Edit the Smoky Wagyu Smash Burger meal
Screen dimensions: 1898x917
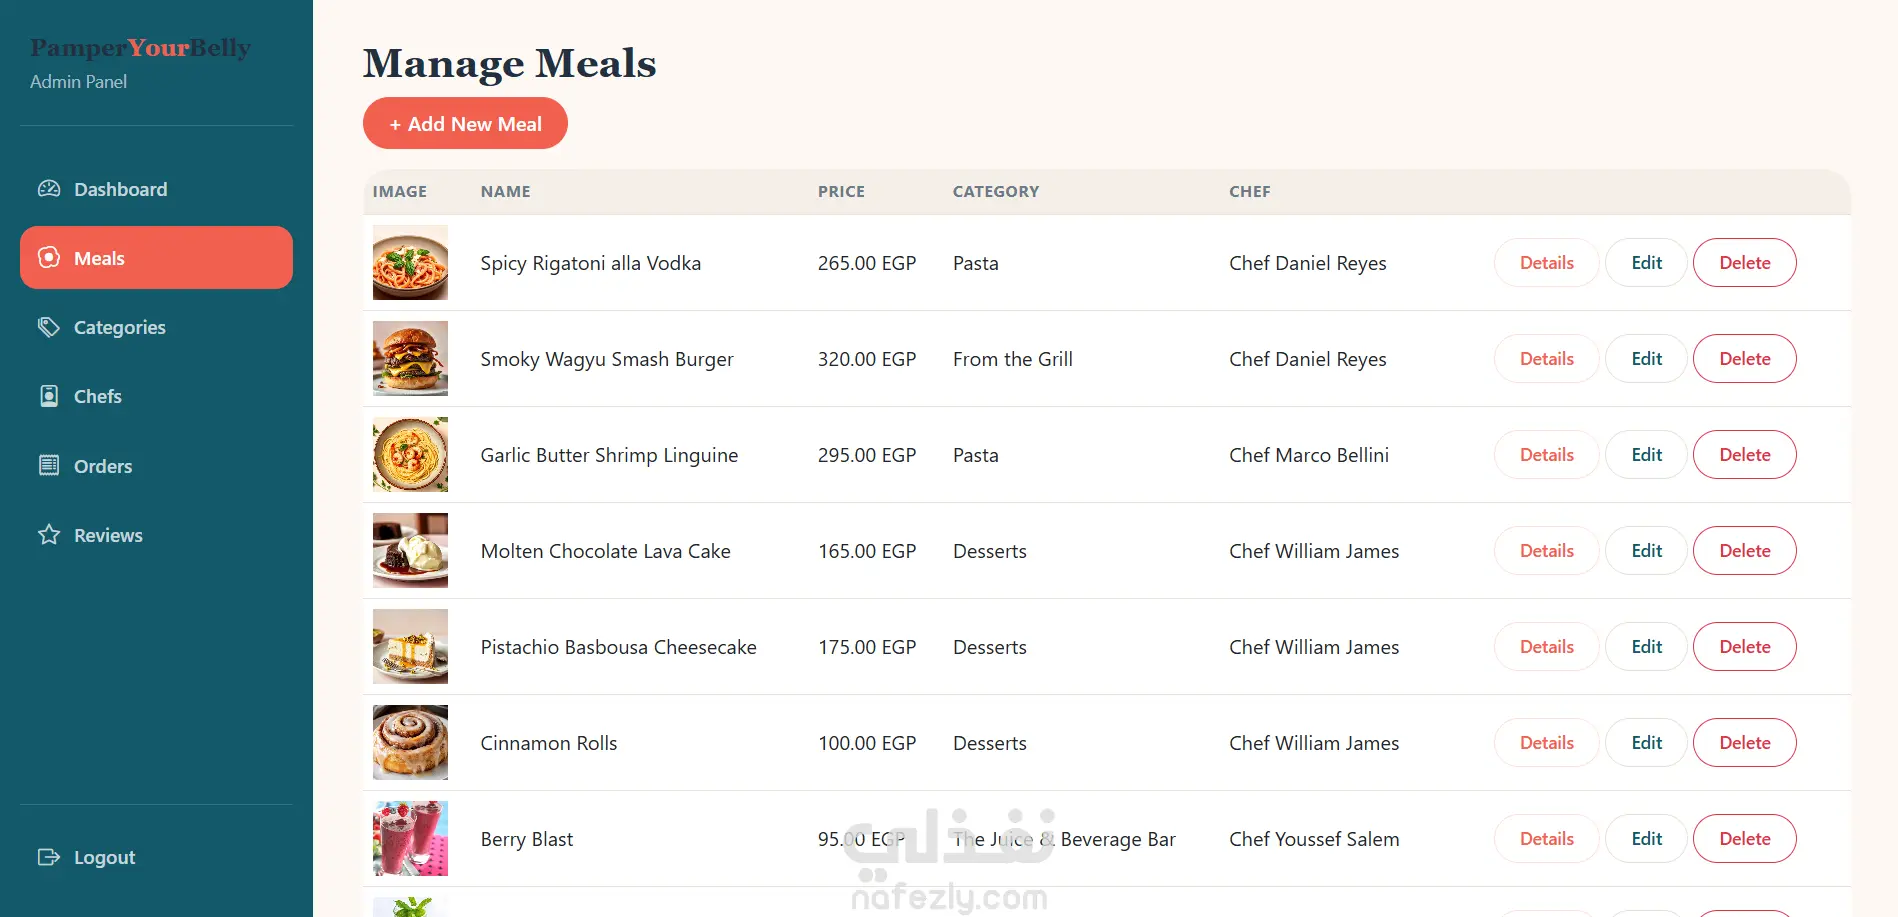[1646, 359]
